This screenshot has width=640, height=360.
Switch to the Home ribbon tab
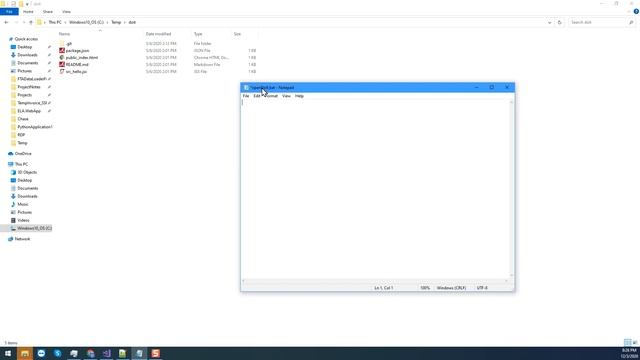[x=28, y=12]
